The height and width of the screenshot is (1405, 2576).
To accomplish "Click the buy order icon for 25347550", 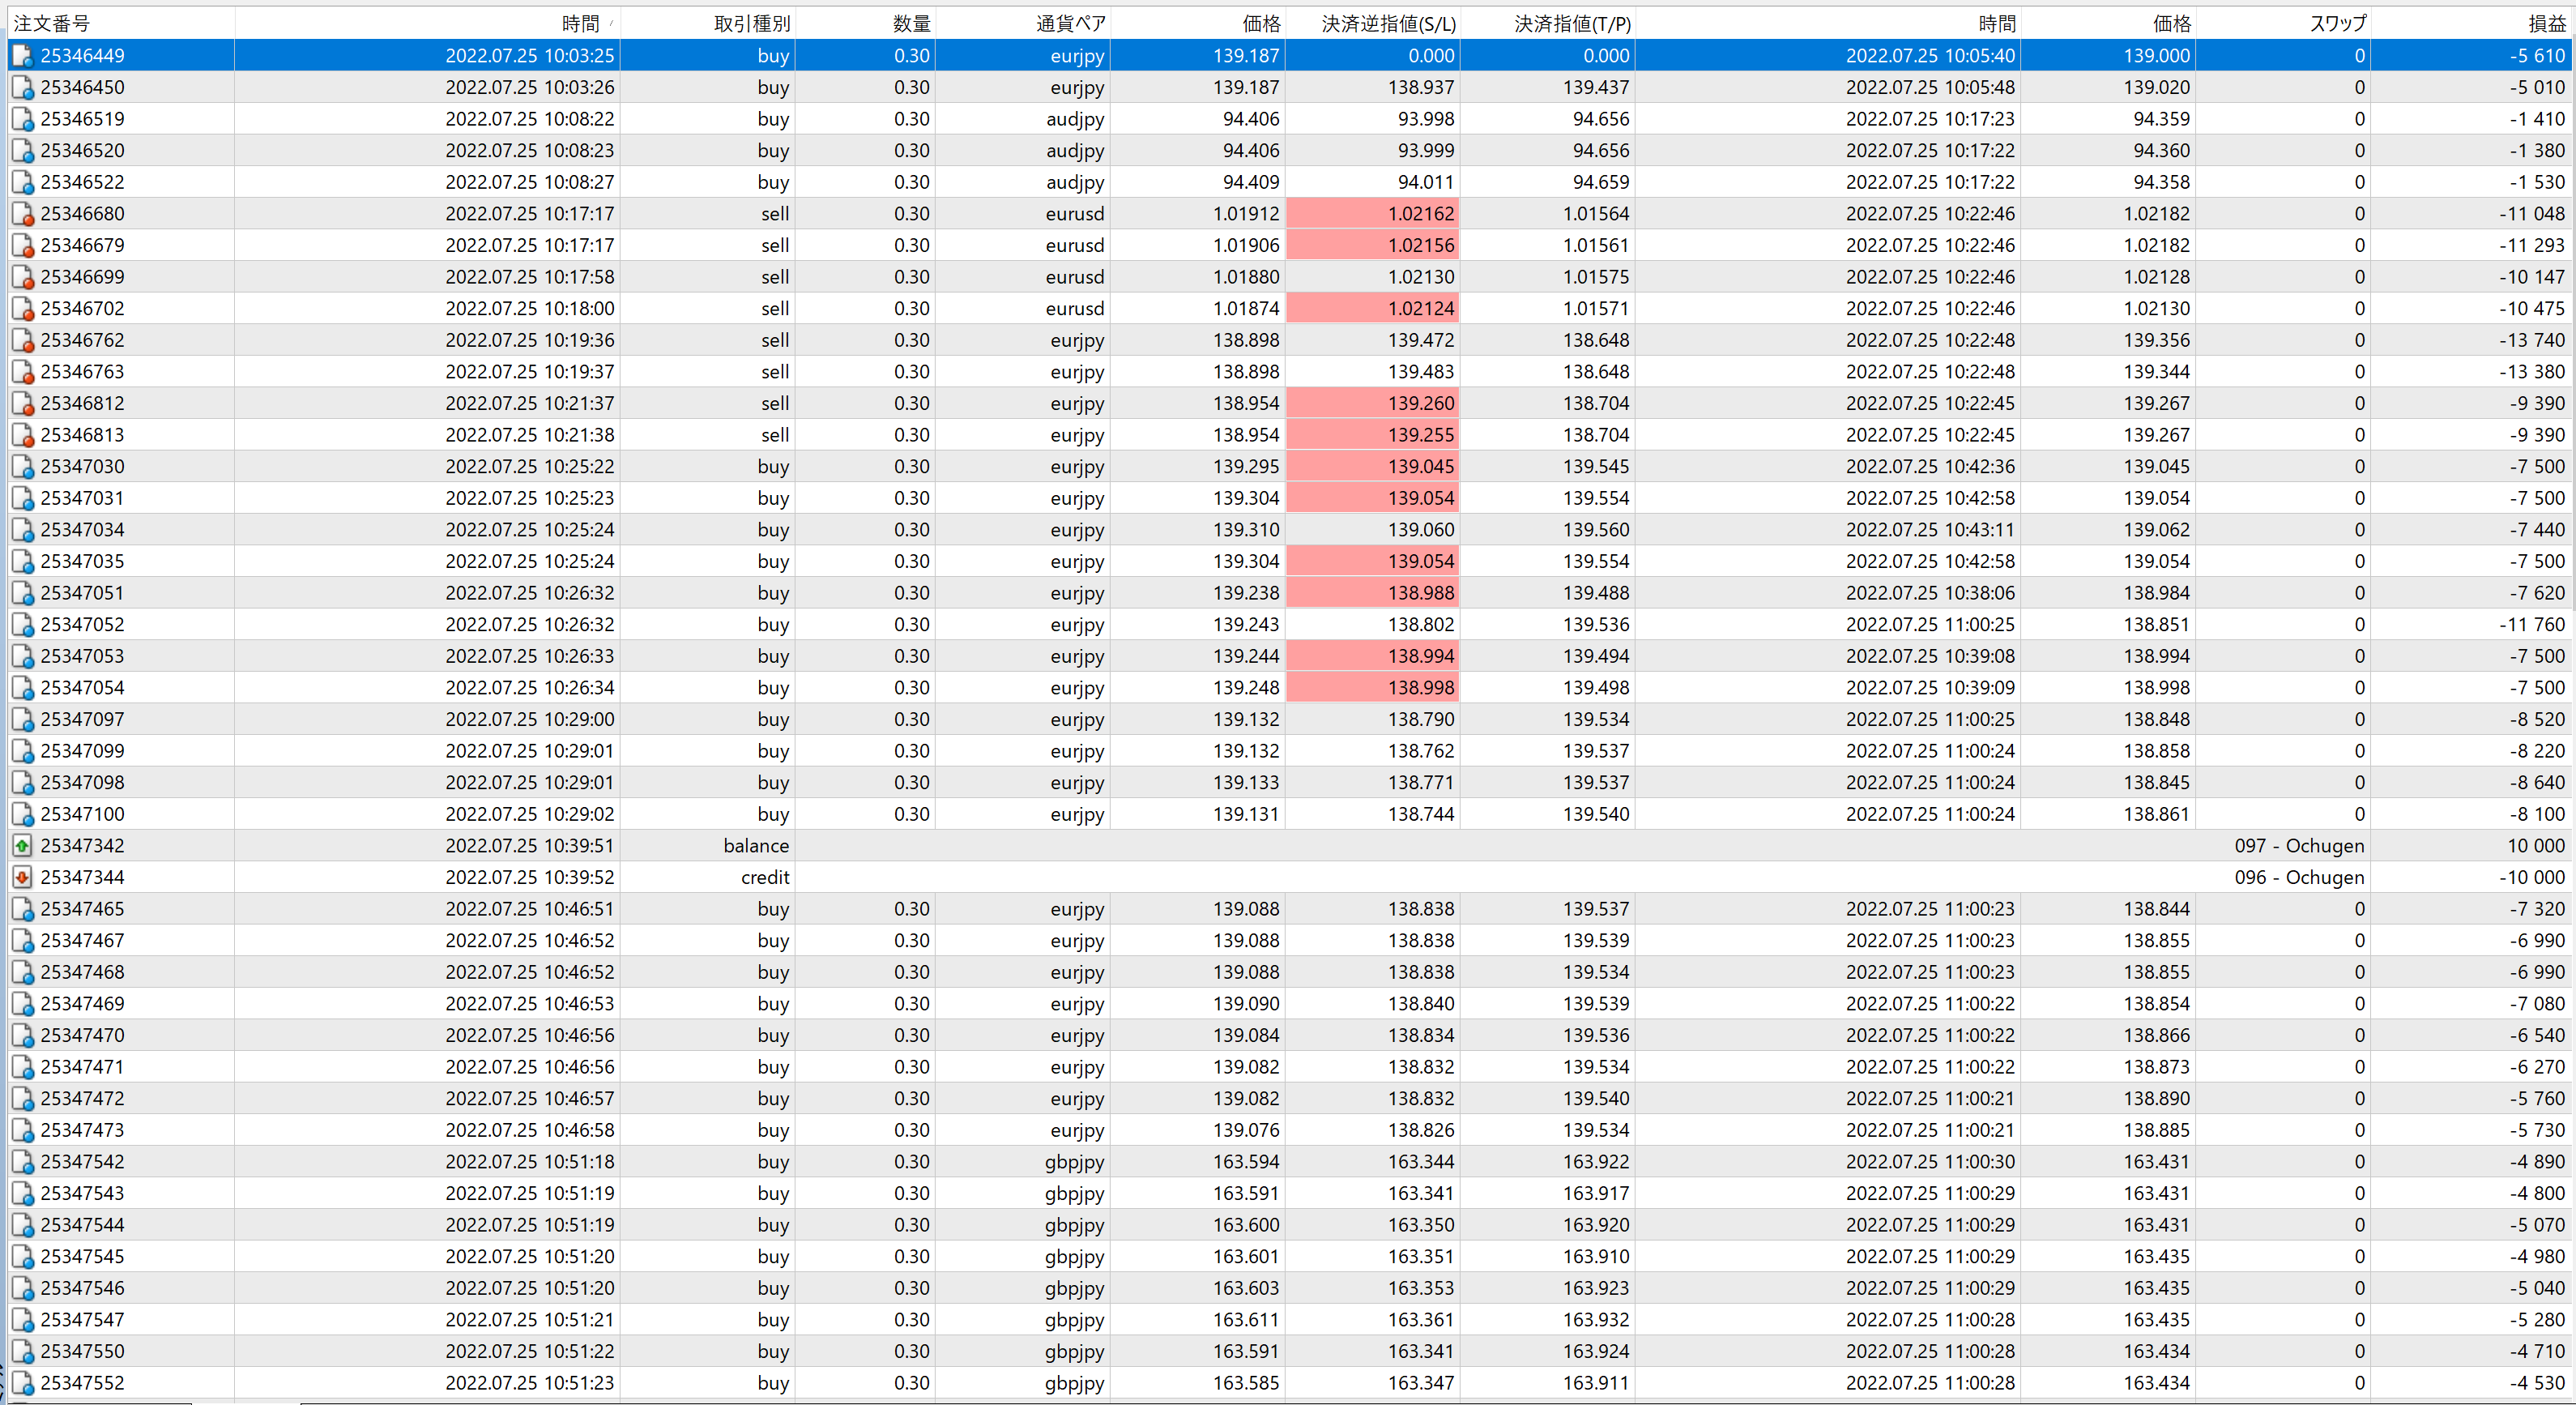I will [x=22, y=1351].
